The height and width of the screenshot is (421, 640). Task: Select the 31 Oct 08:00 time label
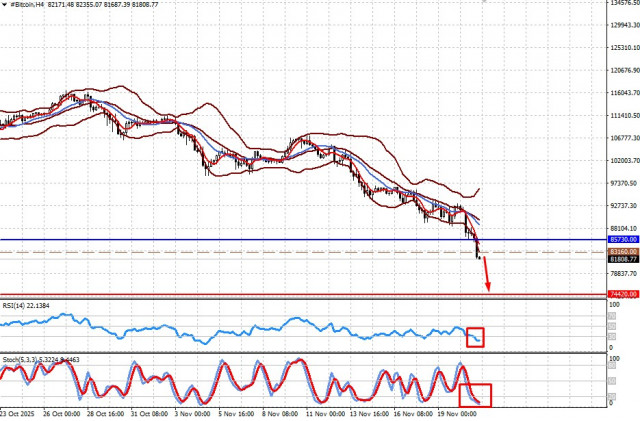click(149, 414)
